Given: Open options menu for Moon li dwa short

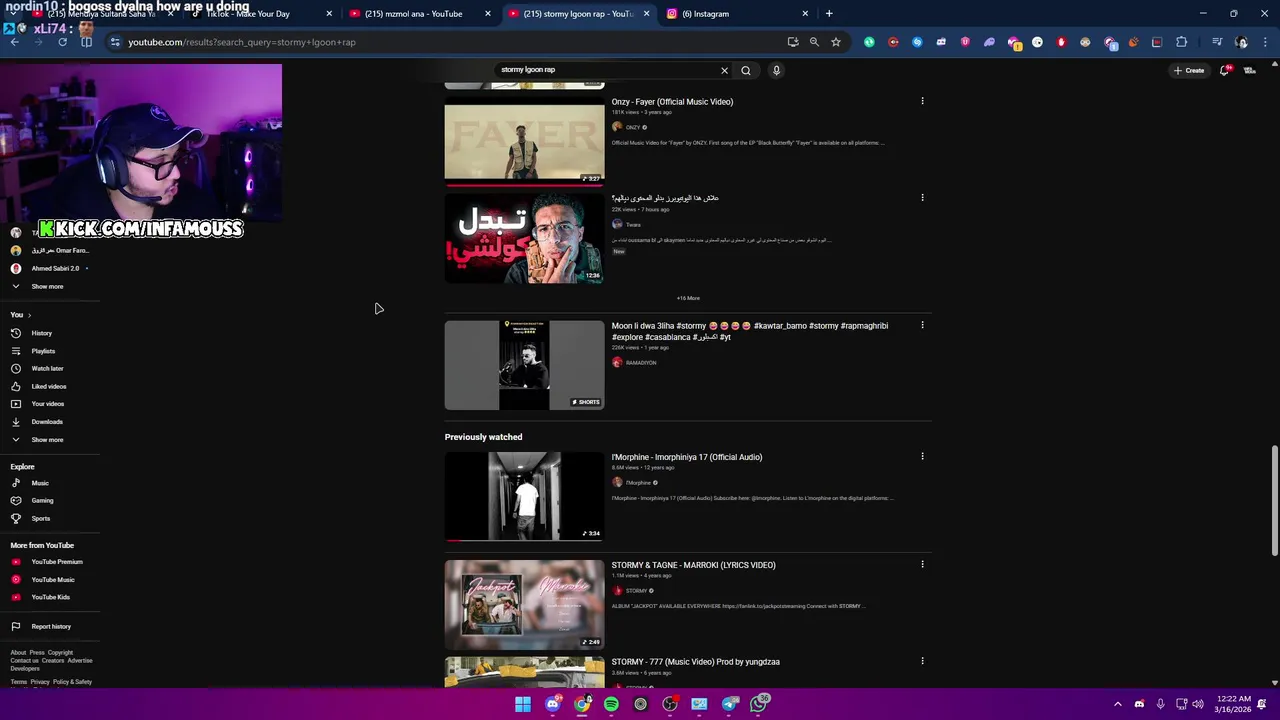Looking at the screenshot, I should (x=922, y=325).
